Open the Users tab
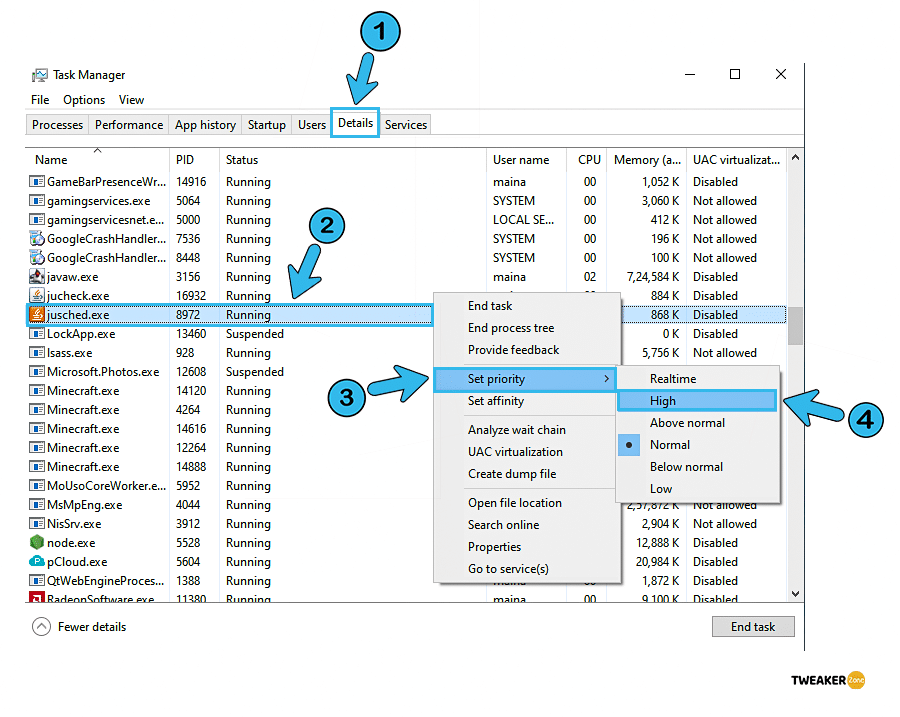 (312, 125)
